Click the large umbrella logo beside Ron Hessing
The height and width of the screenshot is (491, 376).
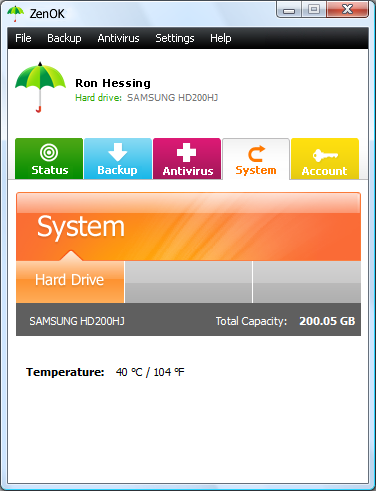tap(40, 87)
